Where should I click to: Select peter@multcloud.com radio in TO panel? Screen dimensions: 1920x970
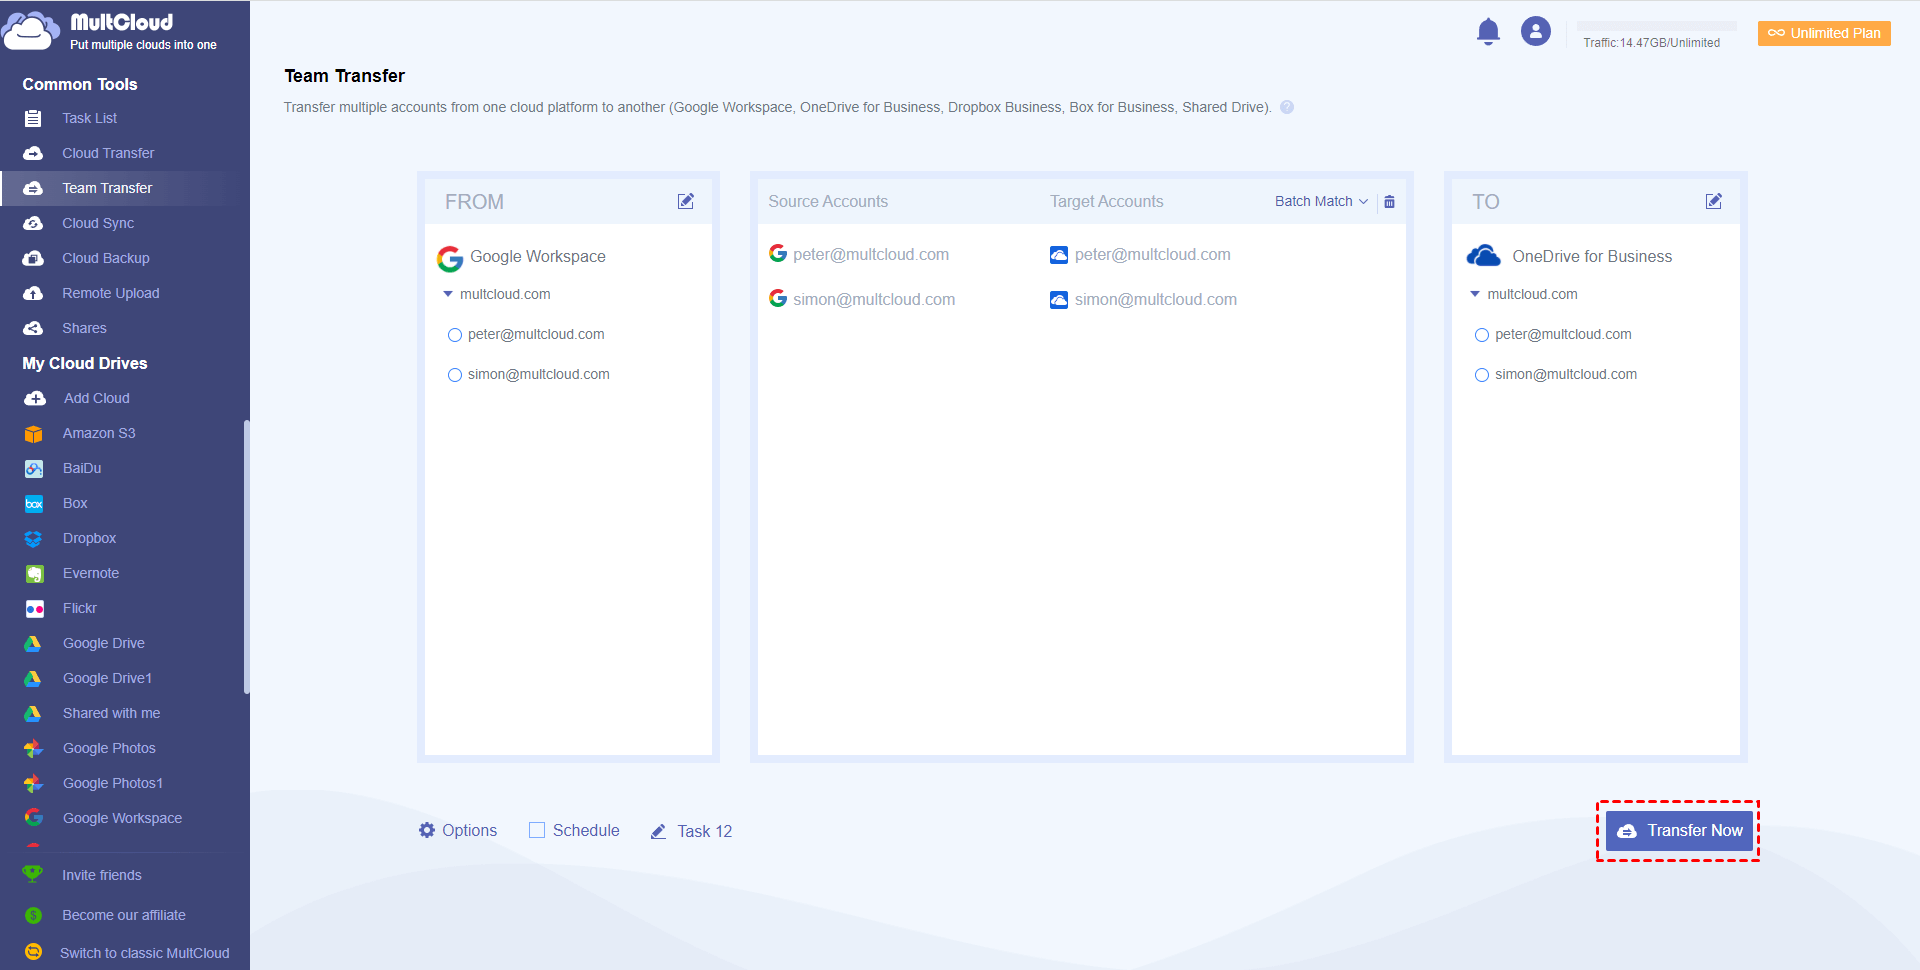pyautogui.click(x=1482, y=335)
